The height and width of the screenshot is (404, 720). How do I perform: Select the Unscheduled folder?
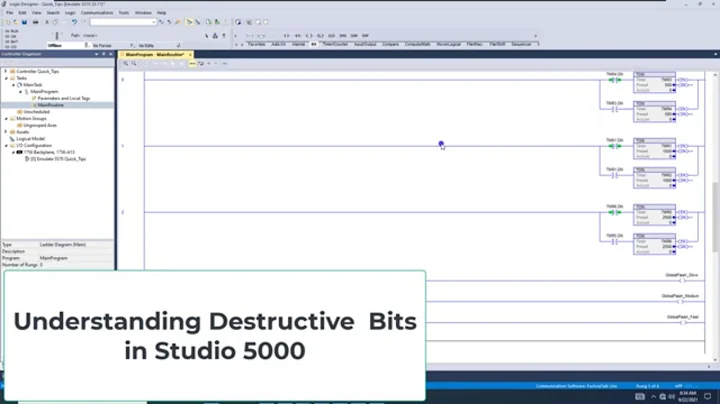(x=36, y=112)
